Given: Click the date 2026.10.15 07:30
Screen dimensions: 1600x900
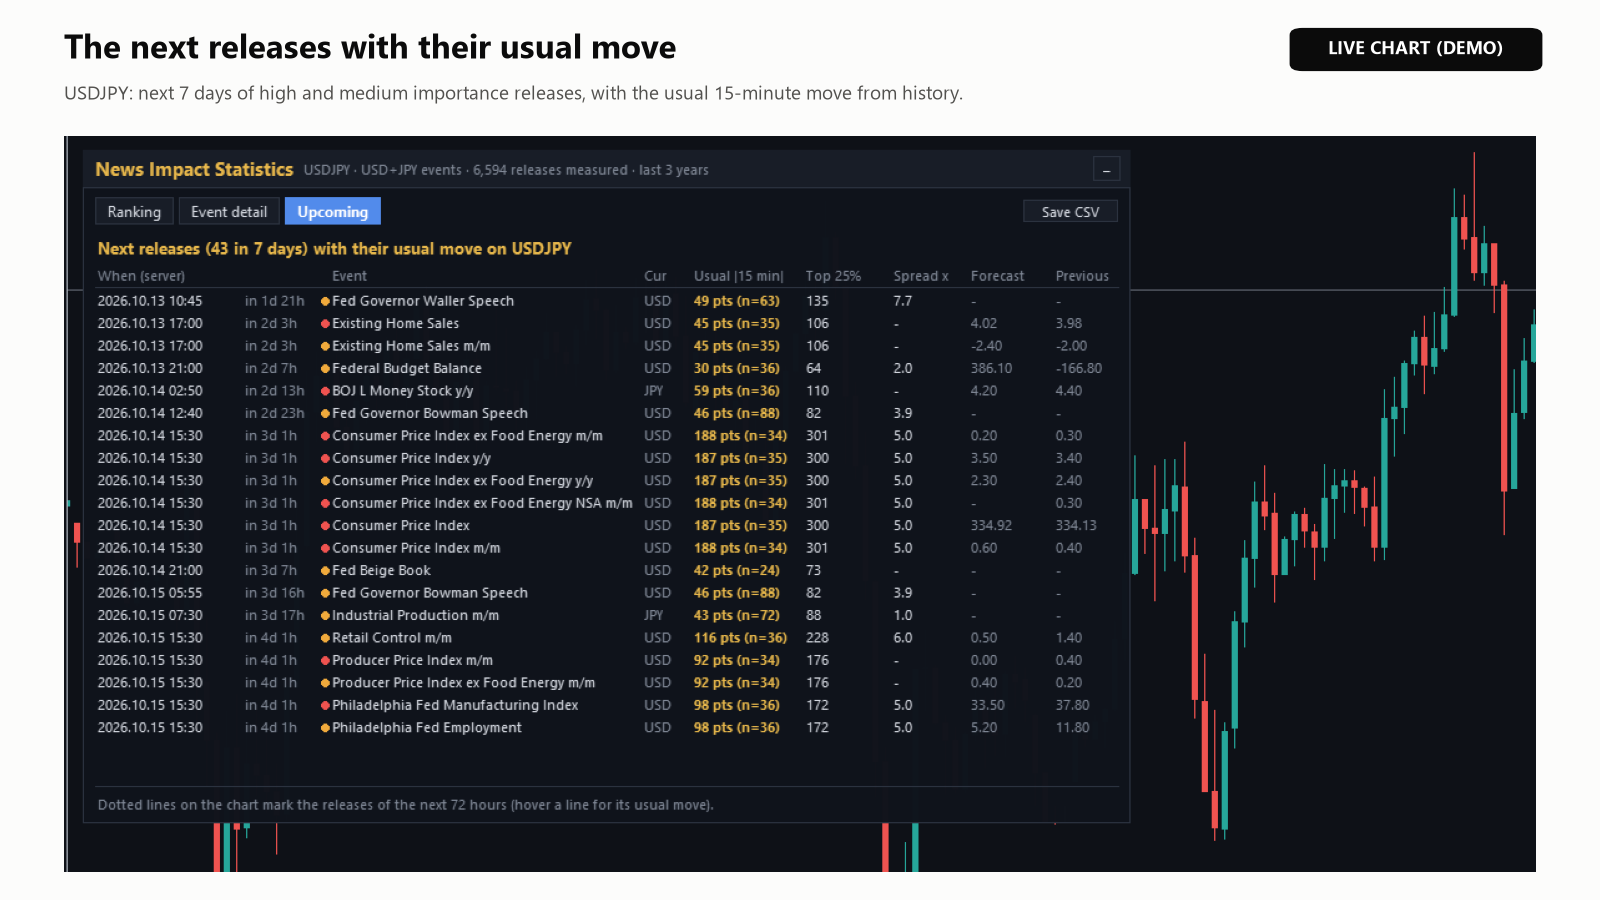Looking at the screenshot, I should (150, 616).
